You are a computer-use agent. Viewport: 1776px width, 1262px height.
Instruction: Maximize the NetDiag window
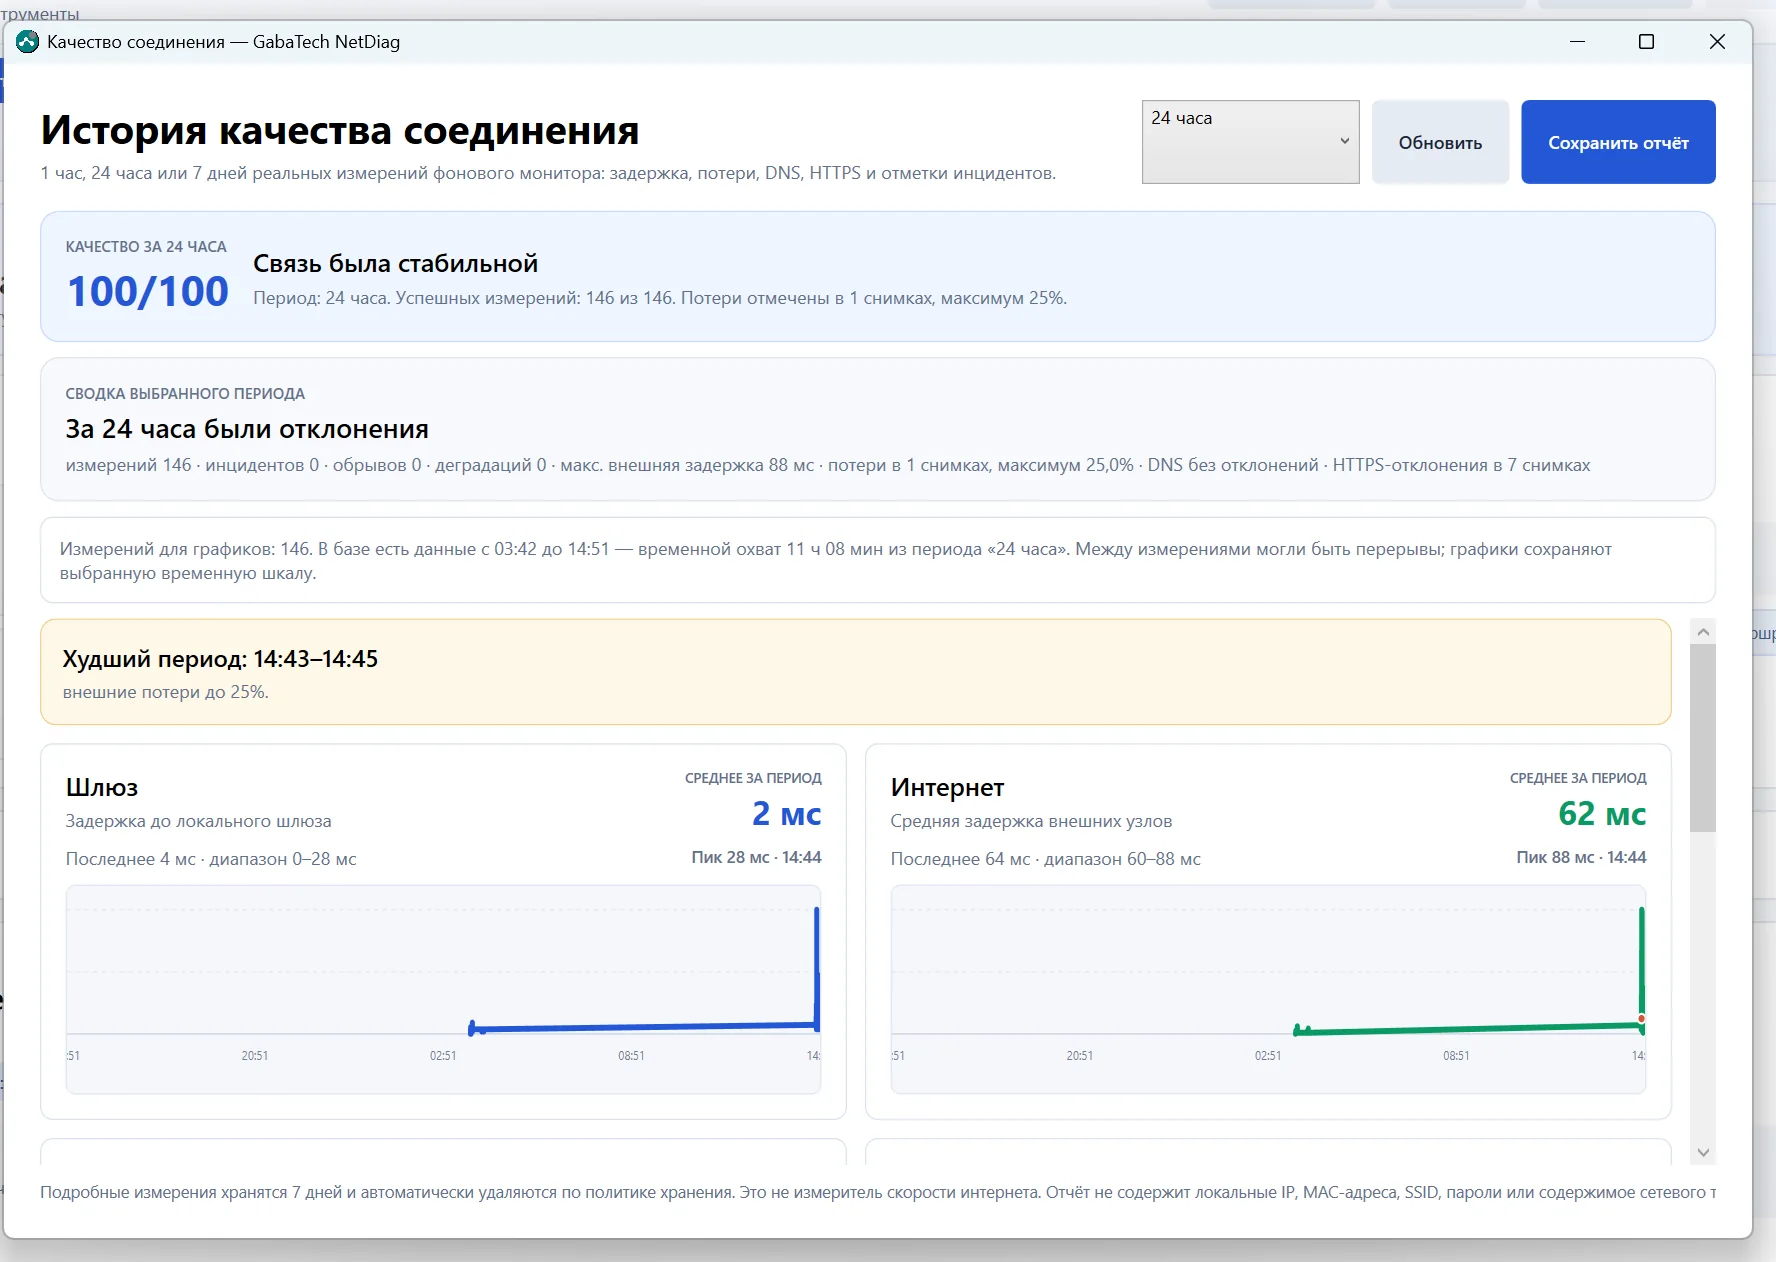point(1646,42)
